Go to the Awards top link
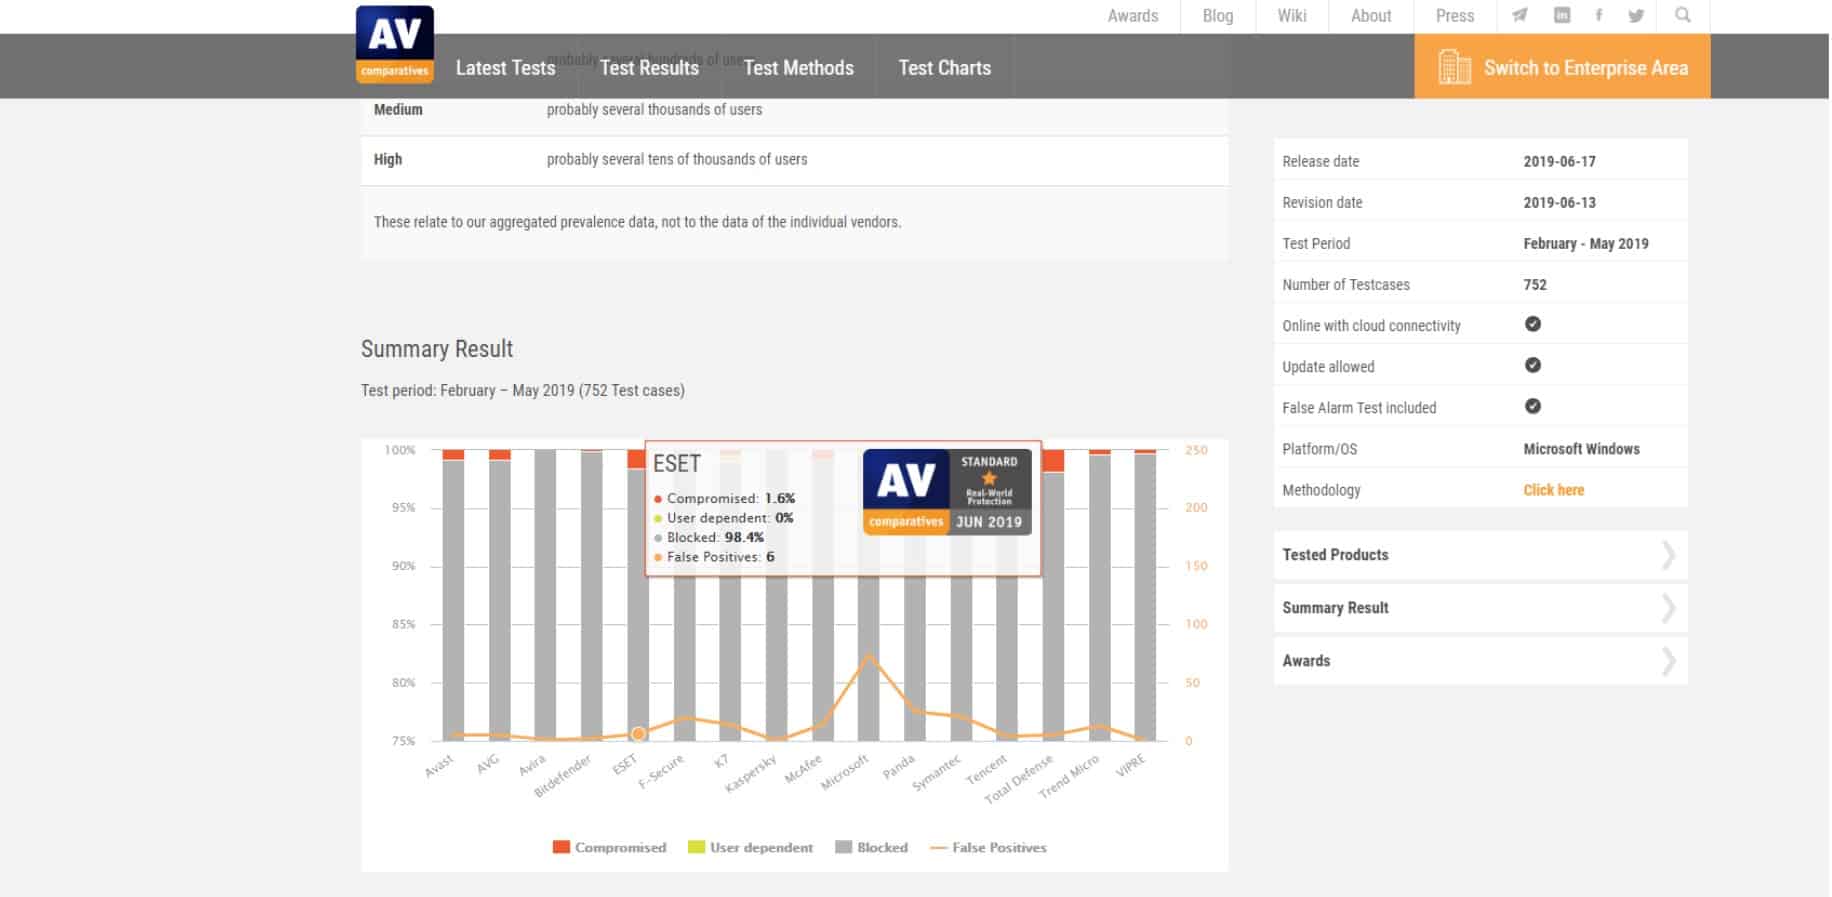 click(1133, 16)
